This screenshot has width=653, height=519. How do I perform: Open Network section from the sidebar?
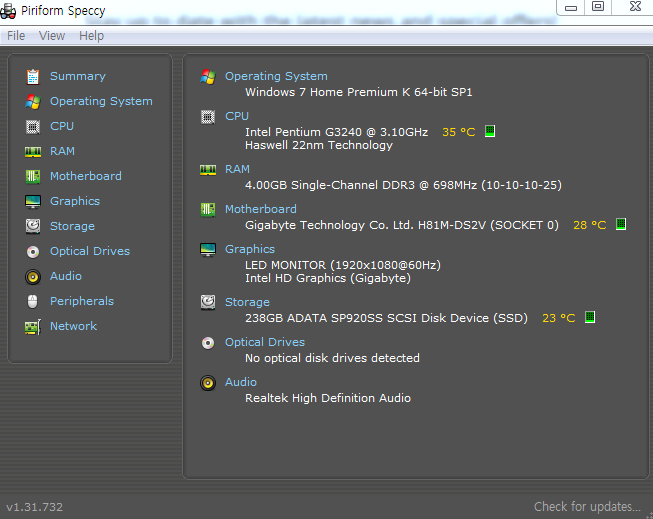74,326
